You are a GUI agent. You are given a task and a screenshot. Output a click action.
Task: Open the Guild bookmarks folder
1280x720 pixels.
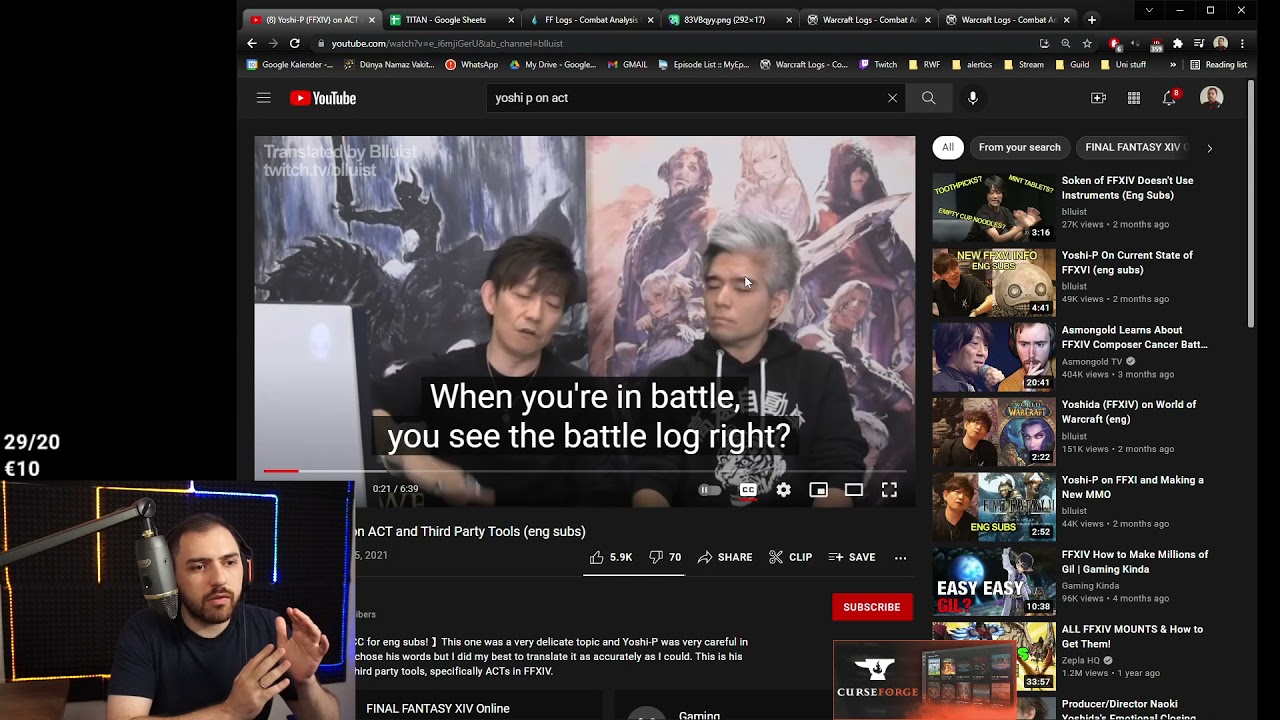point(1071,65)
